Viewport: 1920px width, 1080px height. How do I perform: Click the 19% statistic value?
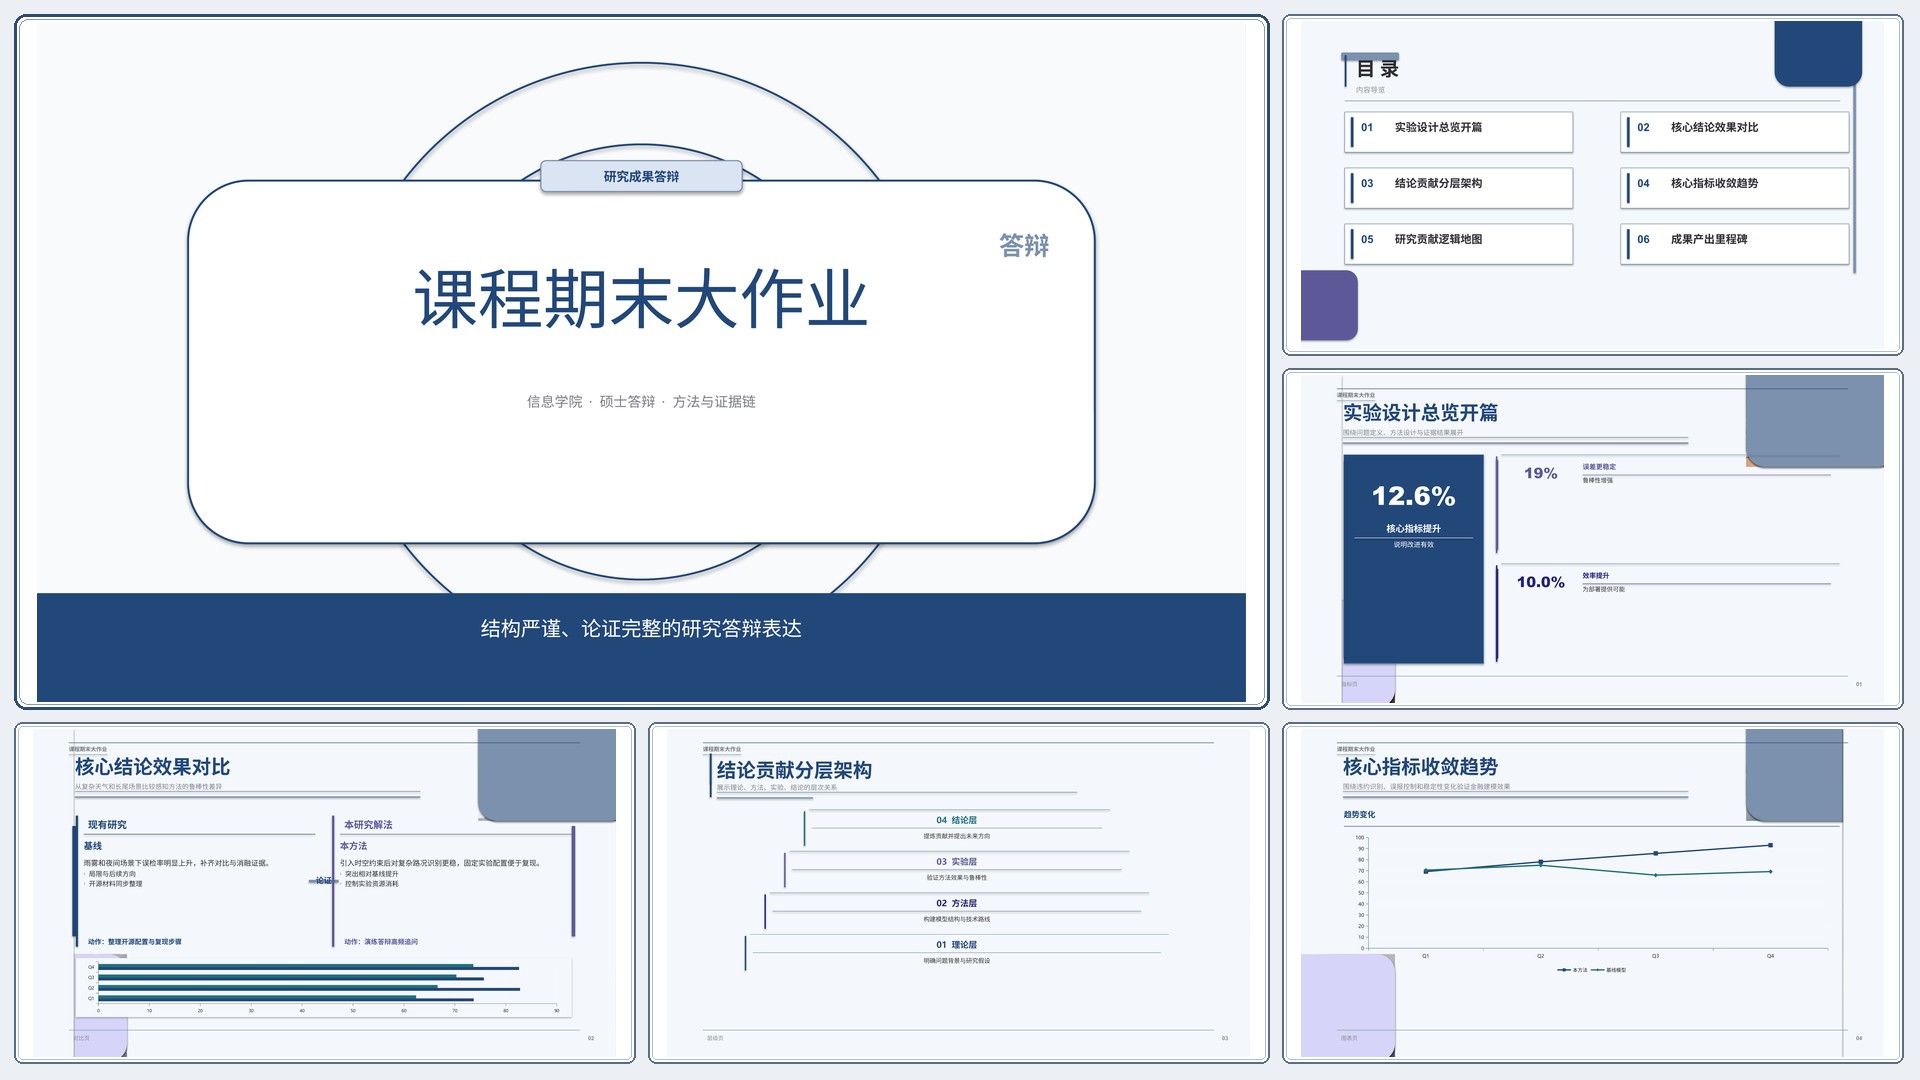1540,473
